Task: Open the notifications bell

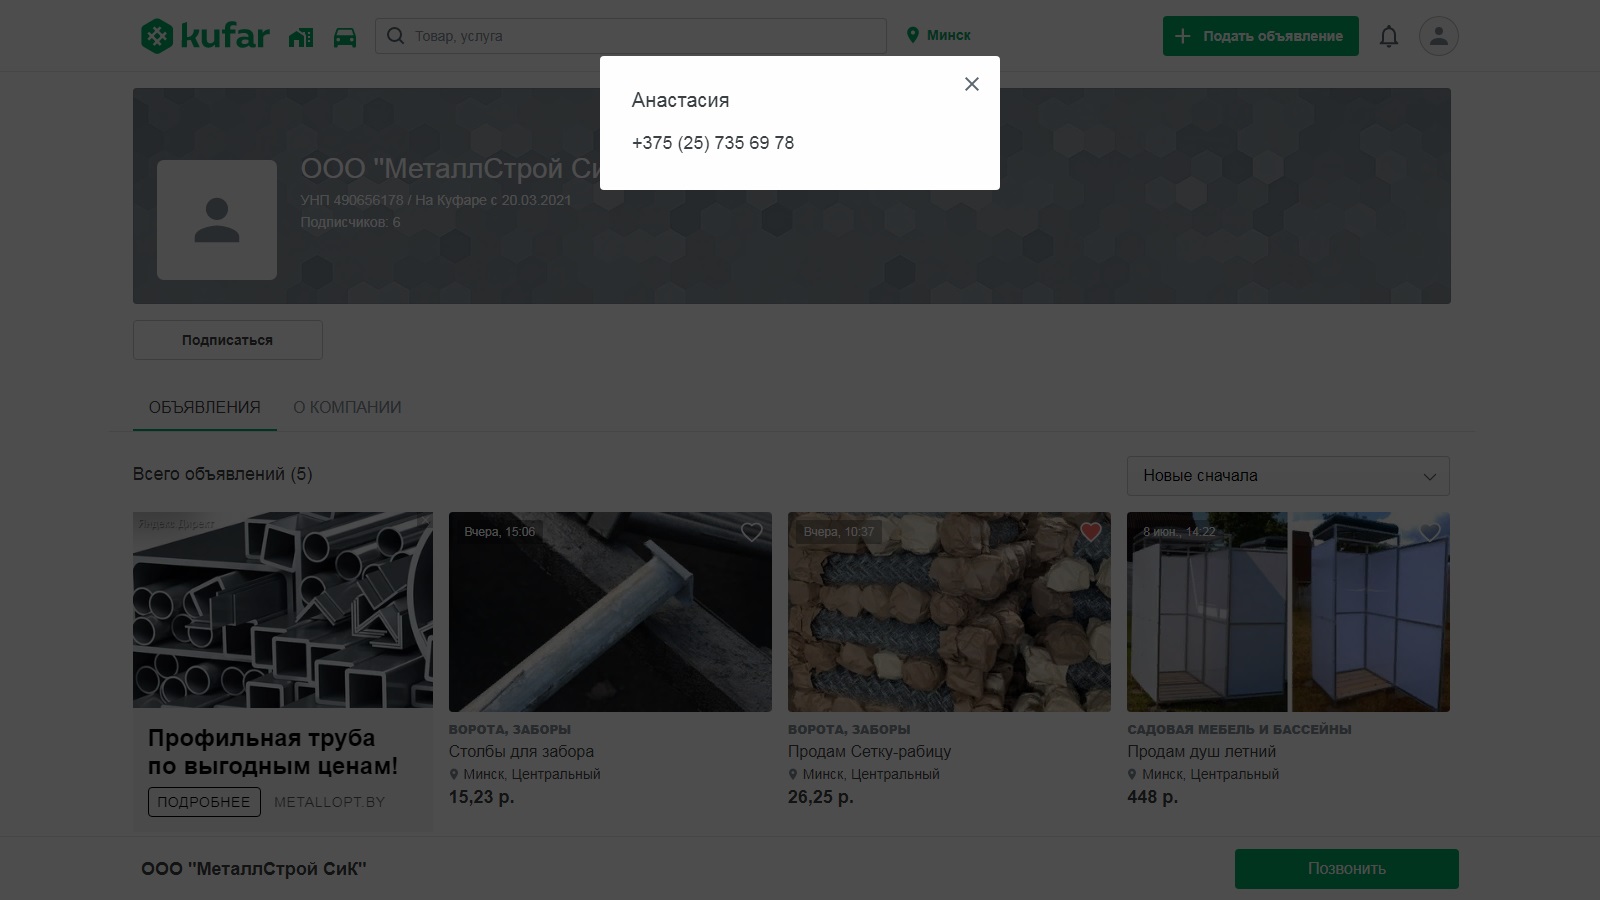Action: [x=1389, y=37]
